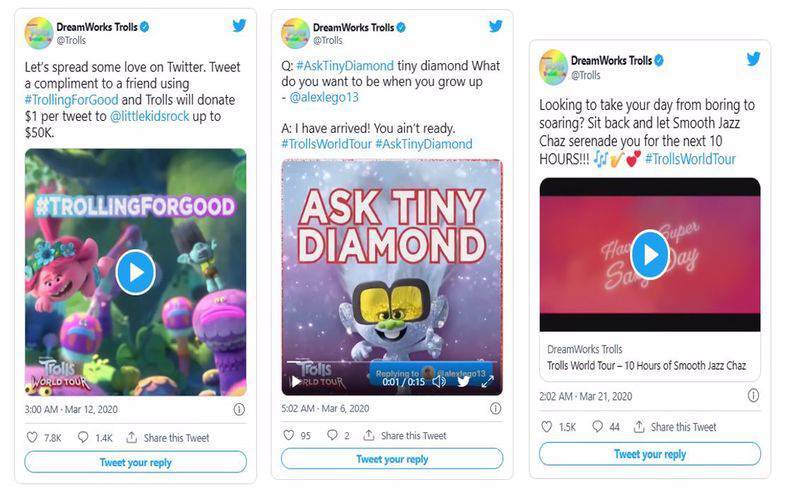Screen dimensions: 800x500
Task: Share the Mar 6, 2020 tweet
Action: [405, 435]
